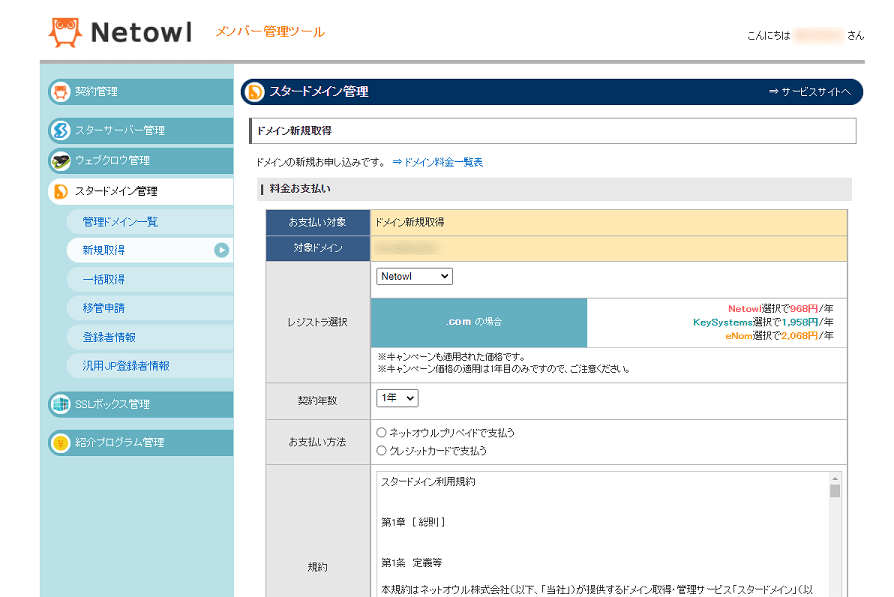Viewport: 894px width, 597px height.
Task: Open 汎用JP登録者情報 submenu
Action: click(149, 366)
